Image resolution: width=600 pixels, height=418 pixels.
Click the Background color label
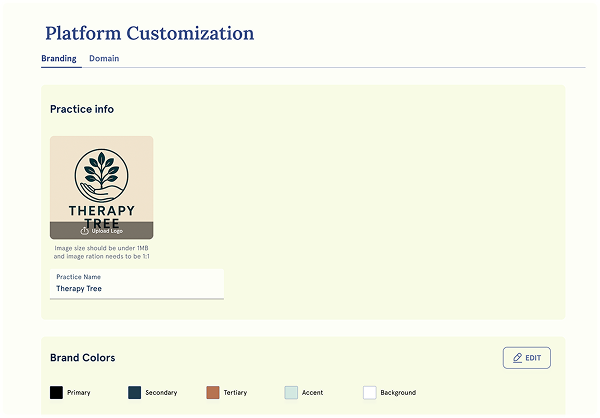[398, 393]
